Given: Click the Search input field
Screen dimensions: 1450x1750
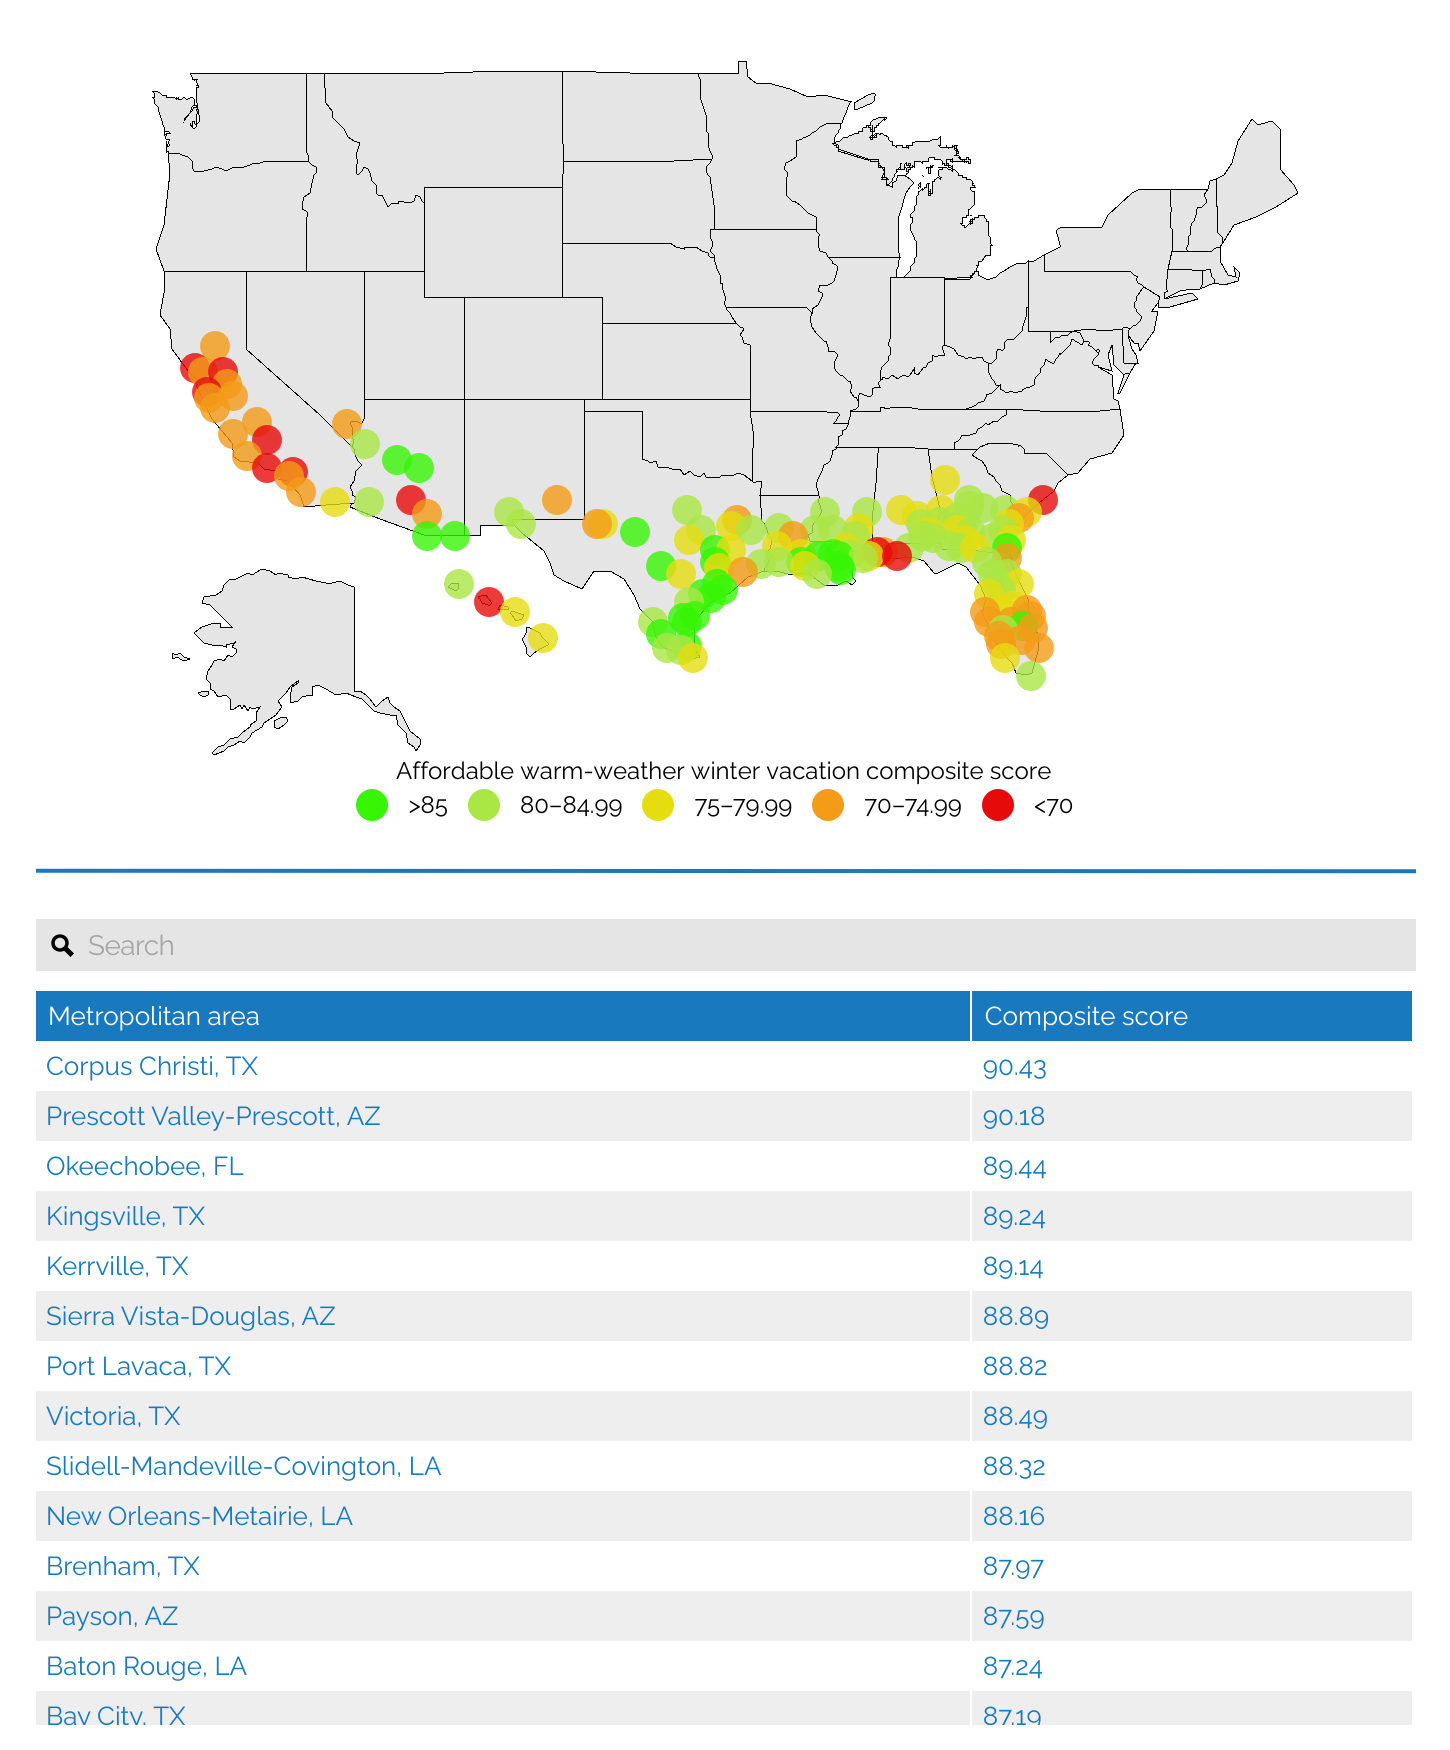Looking at the screenshot, I should (740, 945).
